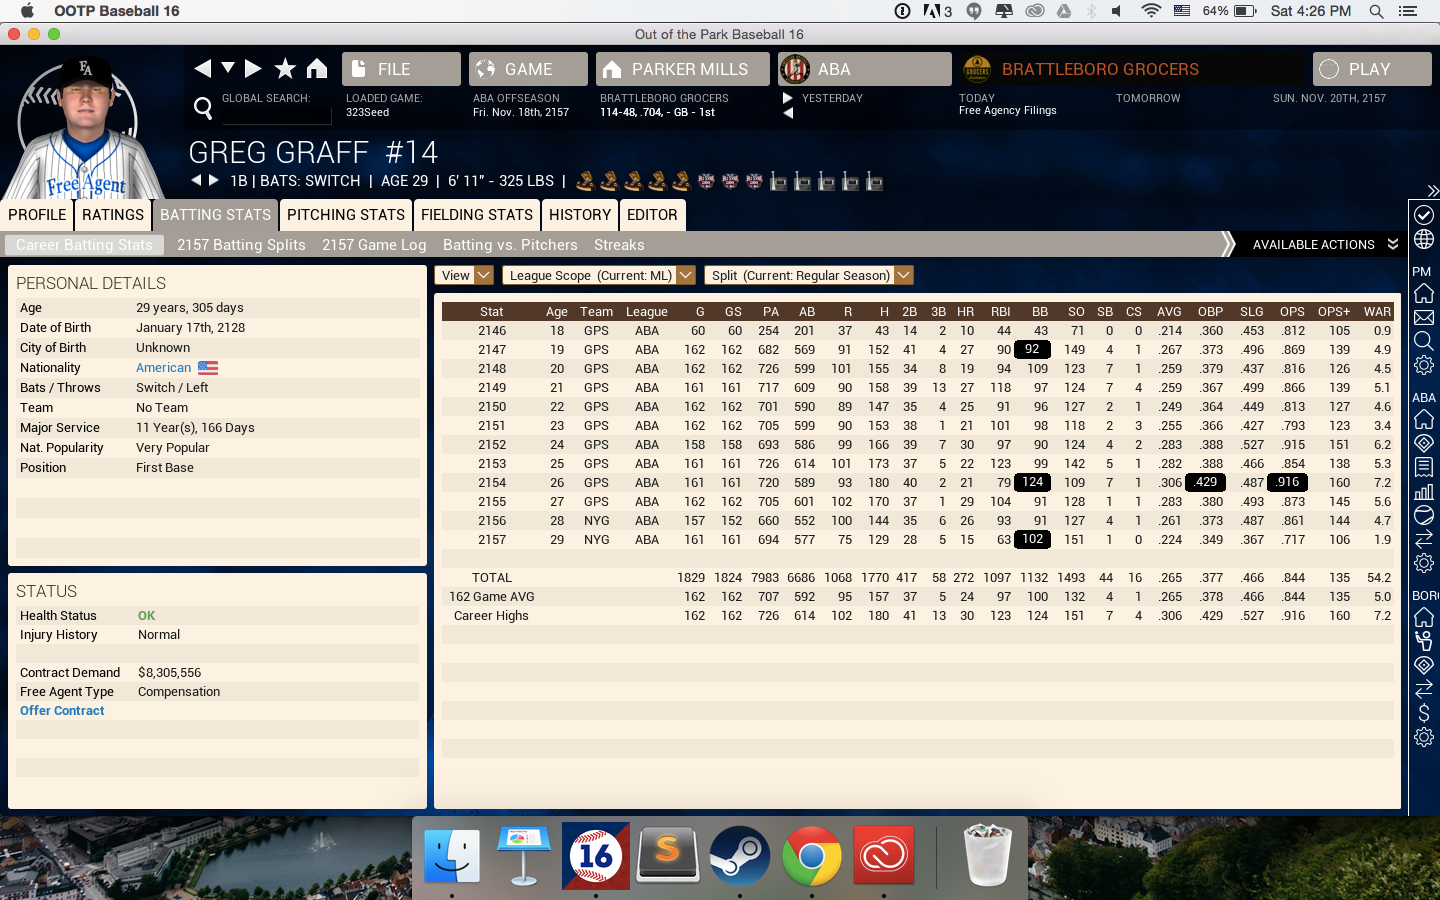Image resolution: width=1440 pixels, height=900 pixels.
Task: Click the bookmark star icon in top navigation
Action: (285, 68)
